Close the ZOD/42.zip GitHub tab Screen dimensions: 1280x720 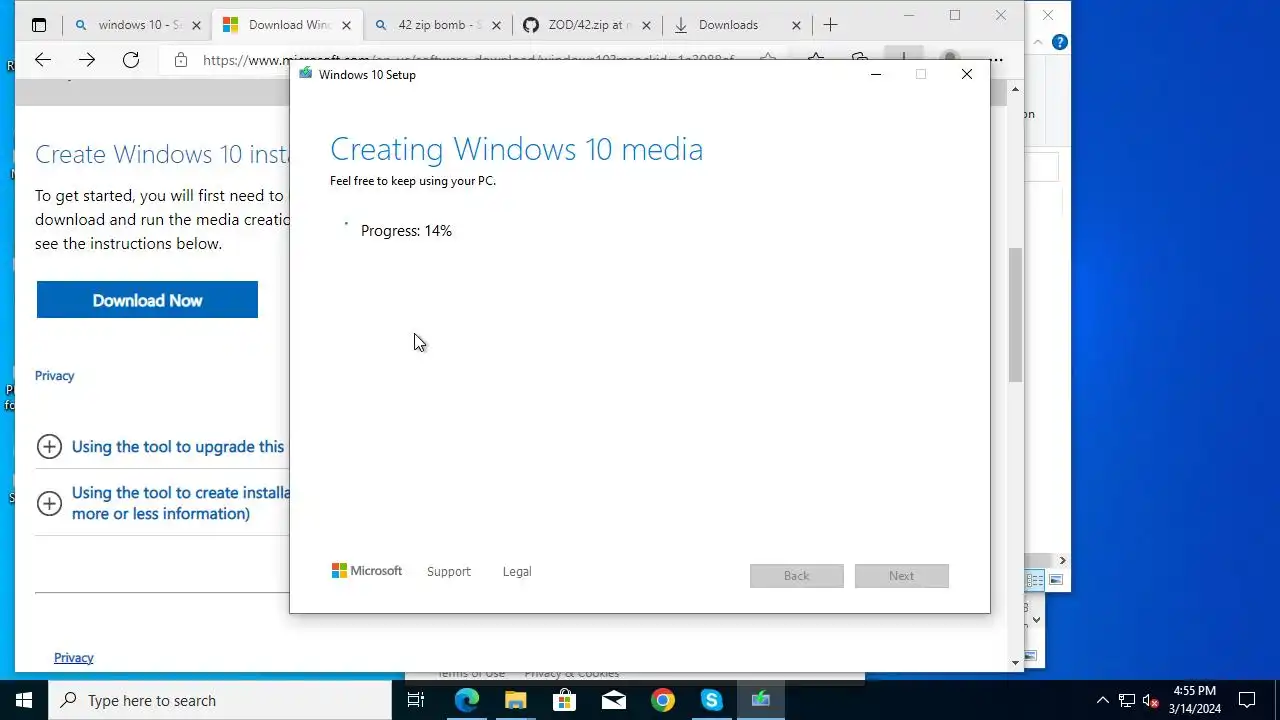click(x=646, y=25)
